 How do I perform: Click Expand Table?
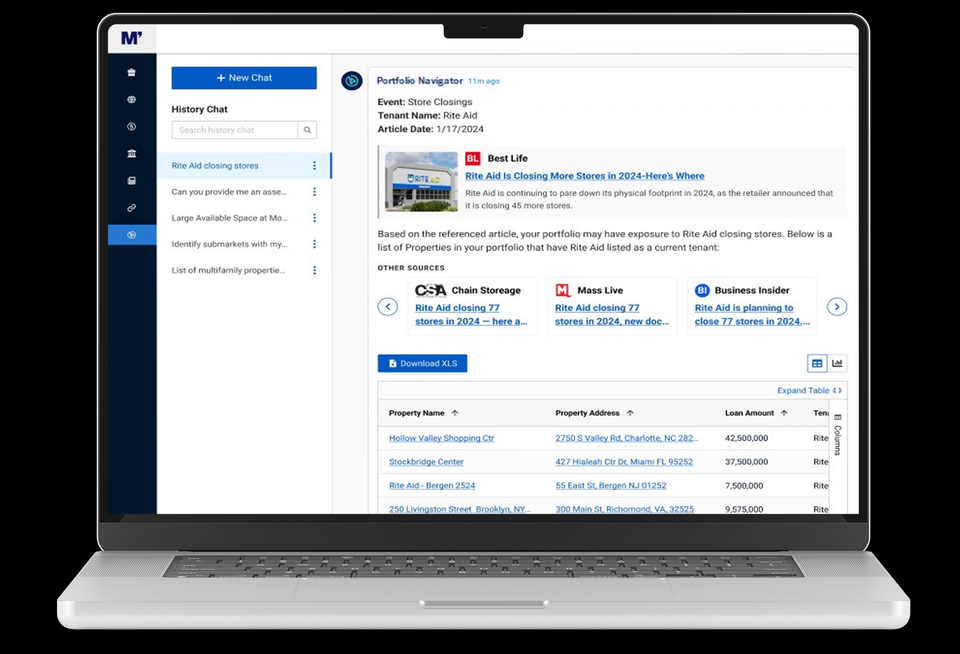coord(809,390)
